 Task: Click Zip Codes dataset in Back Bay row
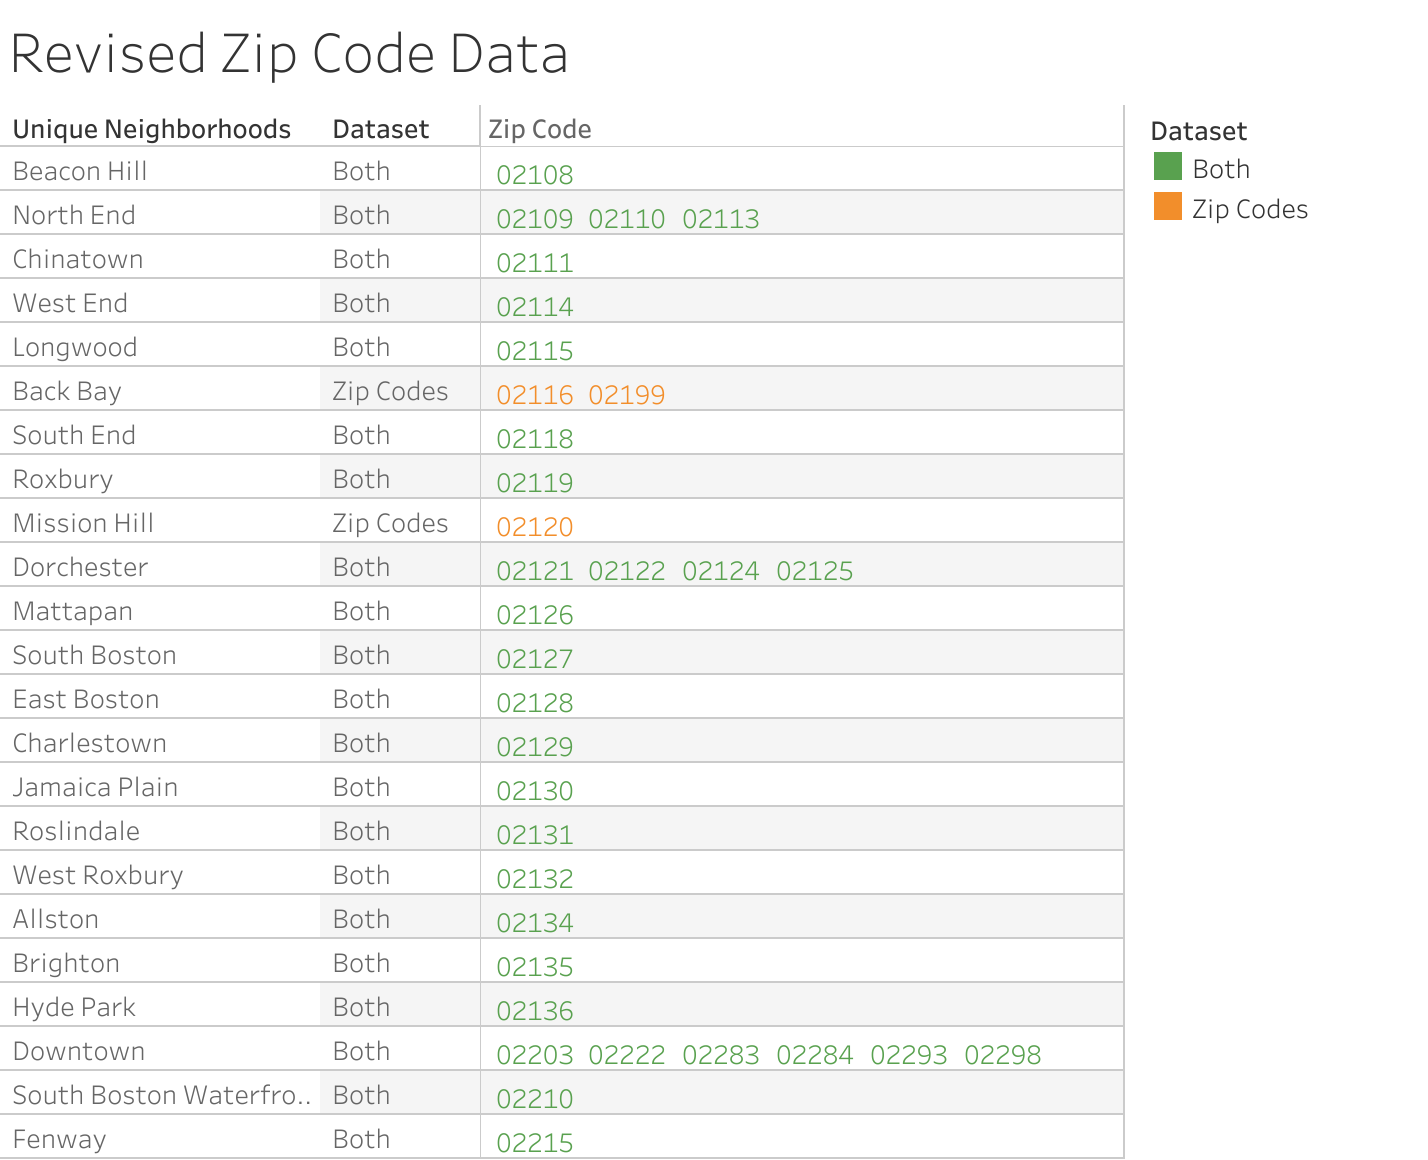[x=390, y=391]
